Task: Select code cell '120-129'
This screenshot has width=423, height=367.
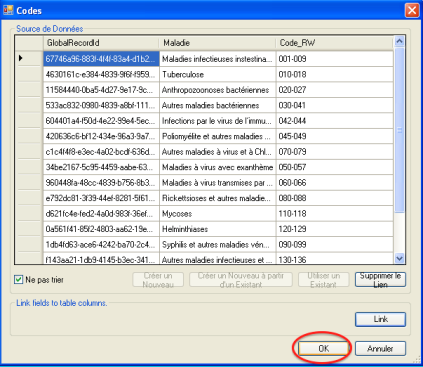Action: [x=335, y=229]
